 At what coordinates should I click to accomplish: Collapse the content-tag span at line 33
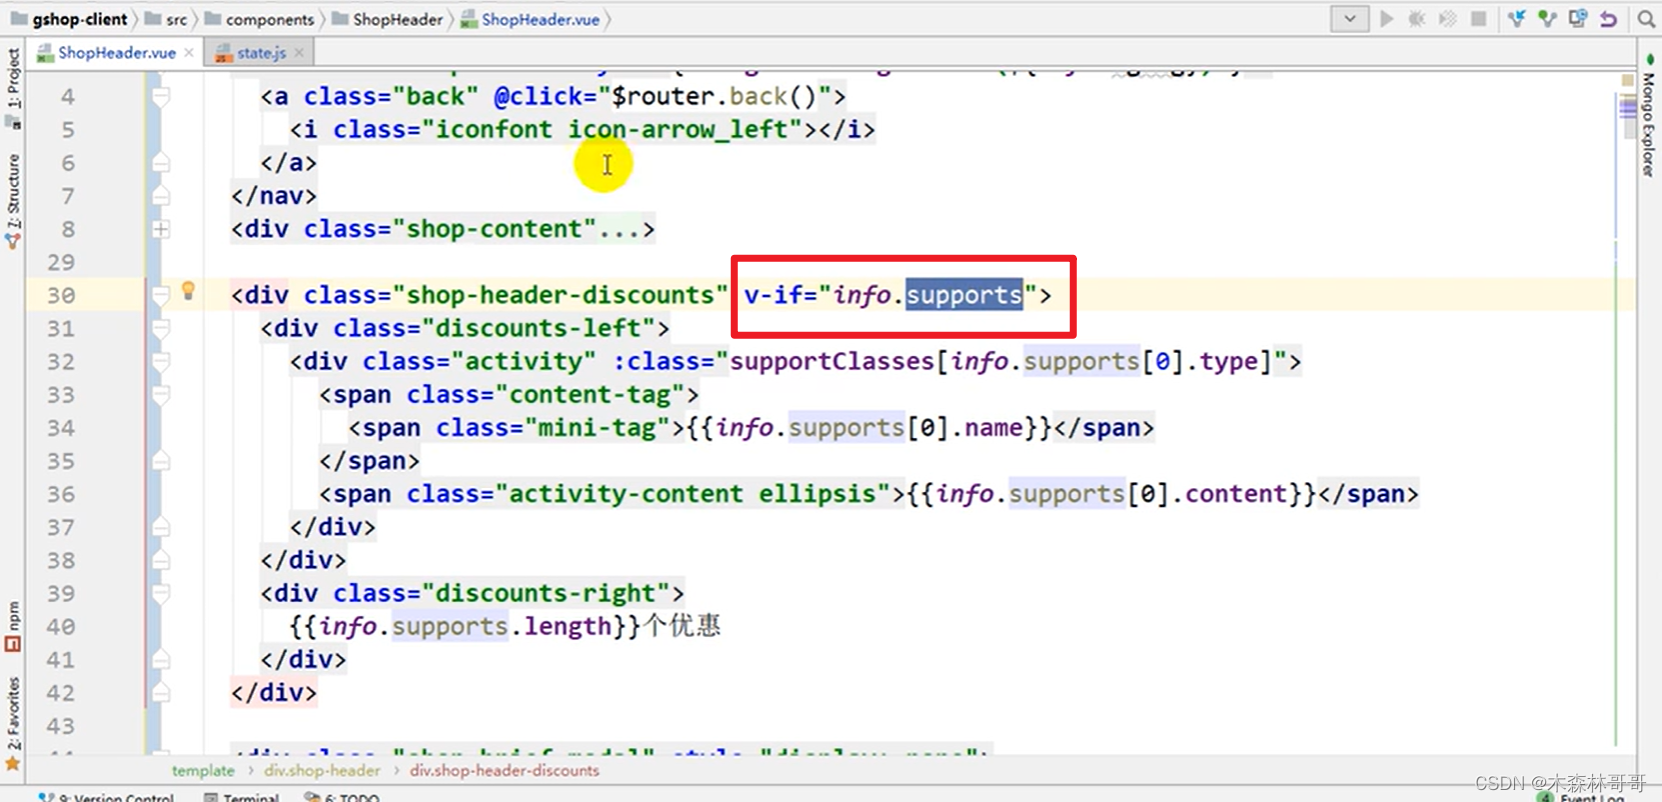(x=161, y=394)
